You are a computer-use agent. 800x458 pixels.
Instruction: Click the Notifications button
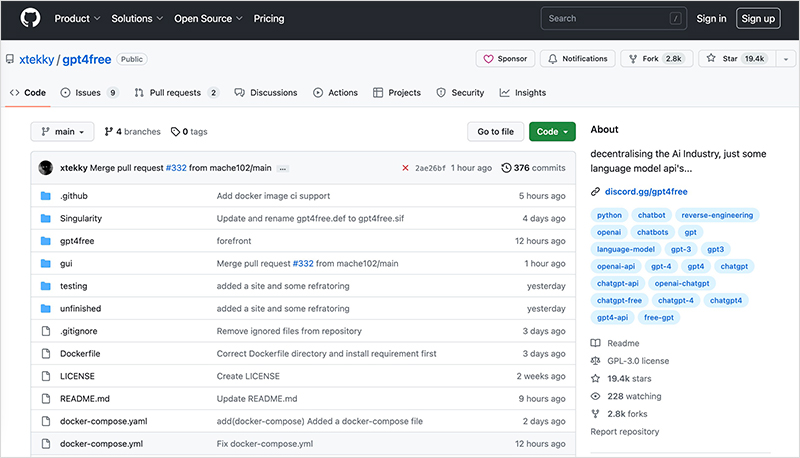(x=578, y=59)
